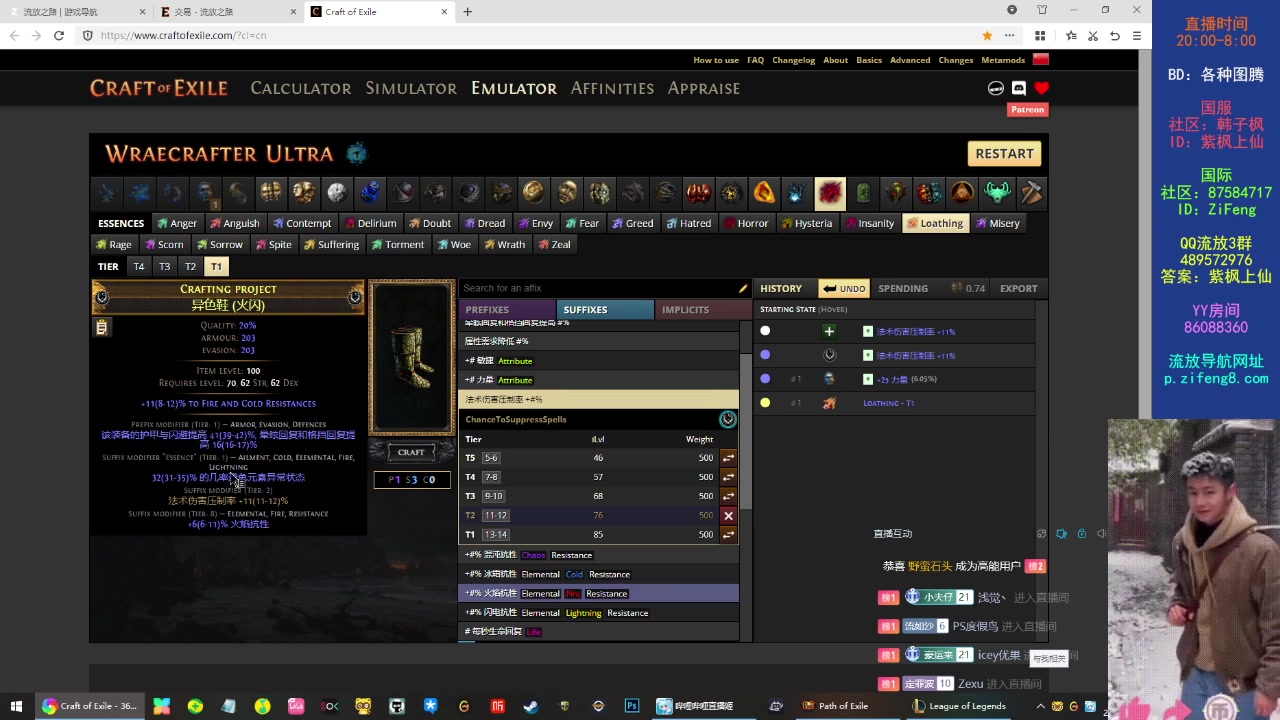Click the round icon in ChanceToSuppressSpells header
Screen dimensions: 1280x720
point(728,419)
